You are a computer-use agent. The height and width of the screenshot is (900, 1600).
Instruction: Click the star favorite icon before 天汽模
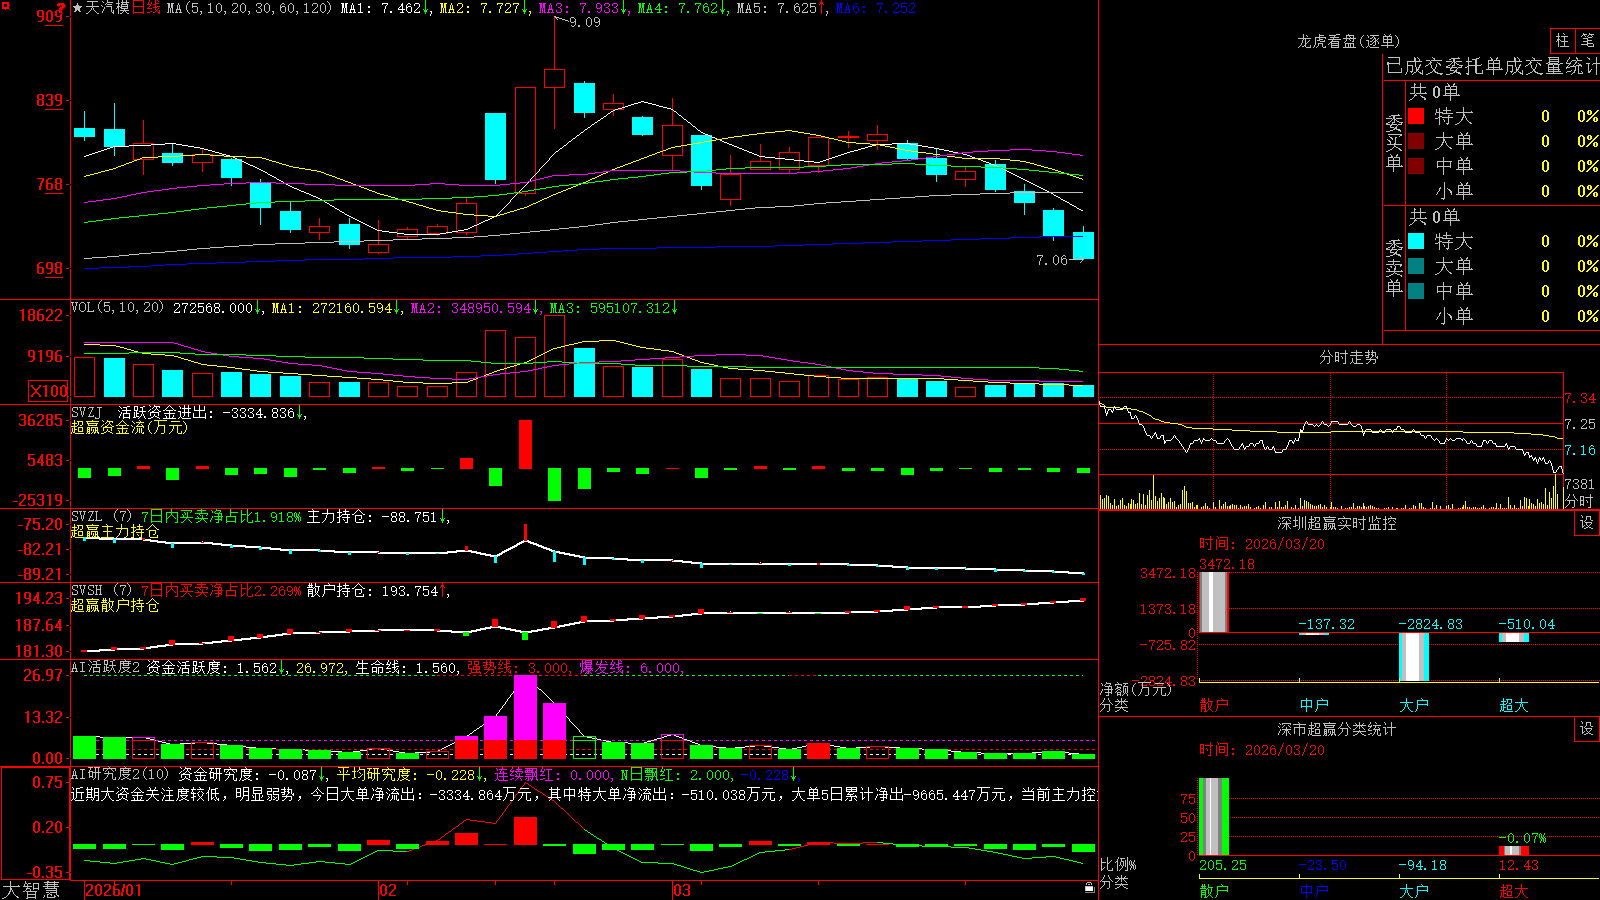78,8
